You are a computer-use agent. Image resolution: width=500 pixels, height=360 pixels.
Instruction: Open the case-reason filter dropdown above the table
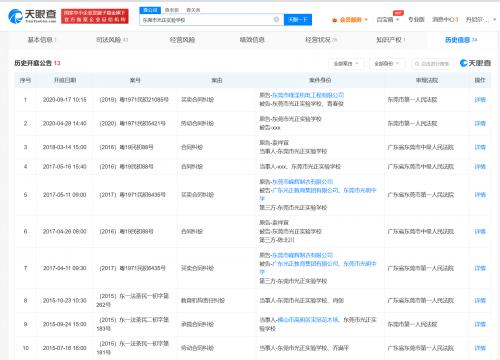[346, 63]
